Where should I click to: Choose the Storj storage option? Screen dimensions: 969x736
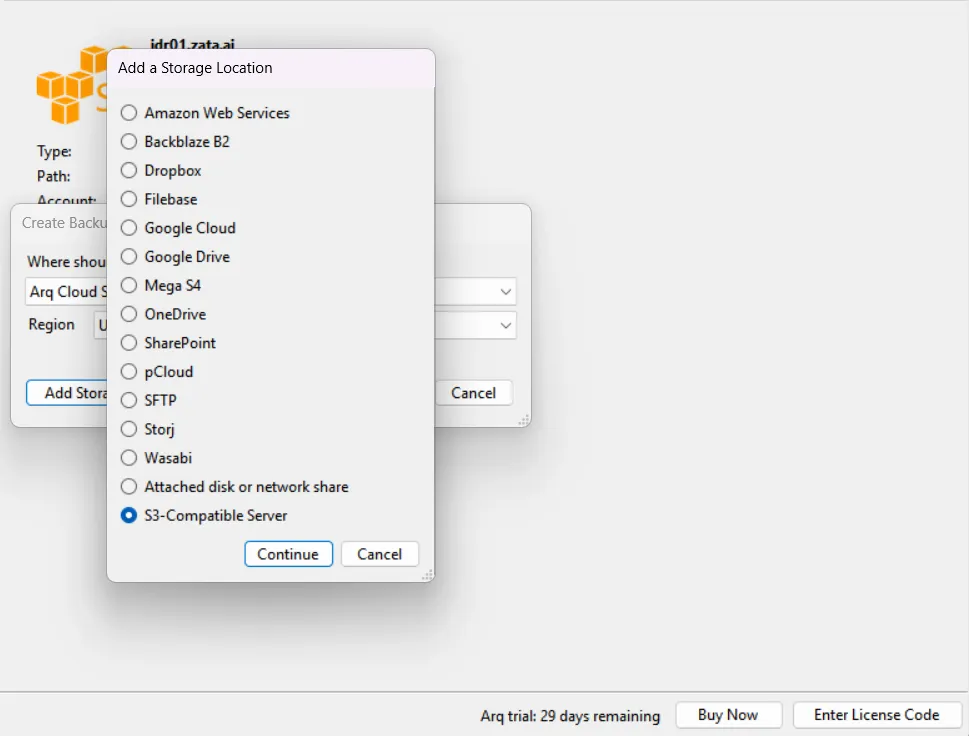129,429
